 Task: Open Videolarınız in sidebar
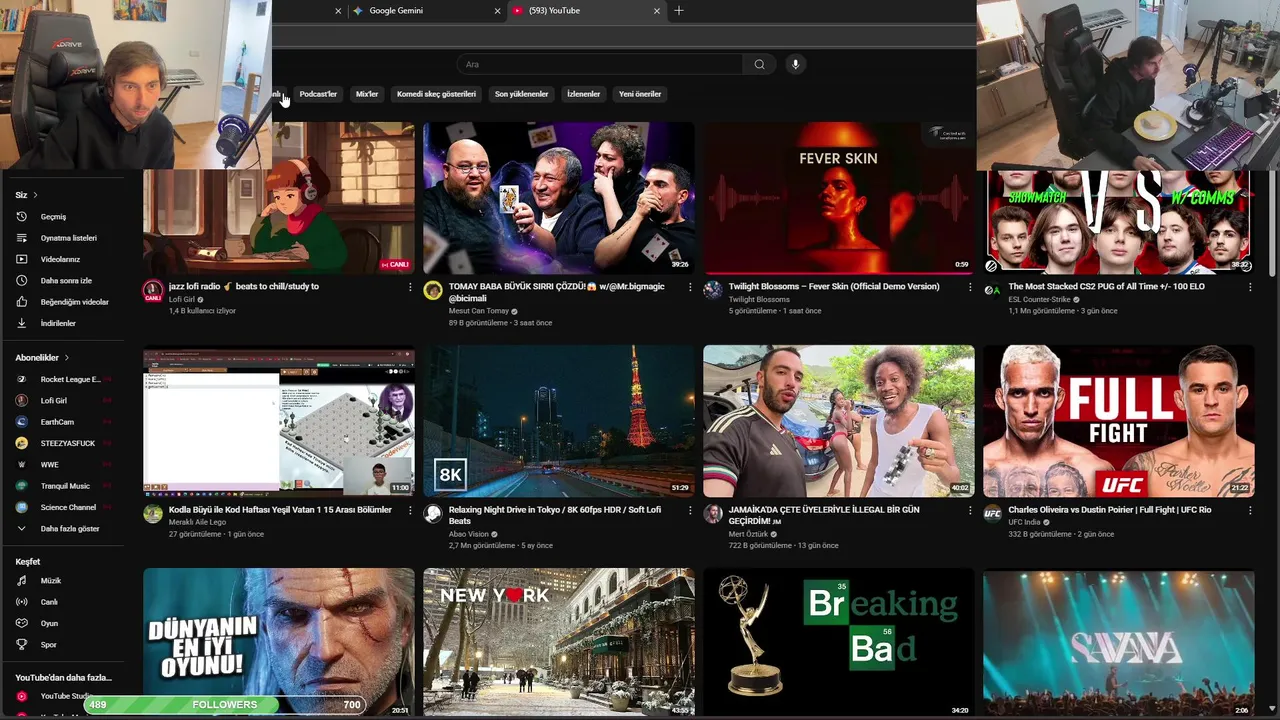[60, 260]
